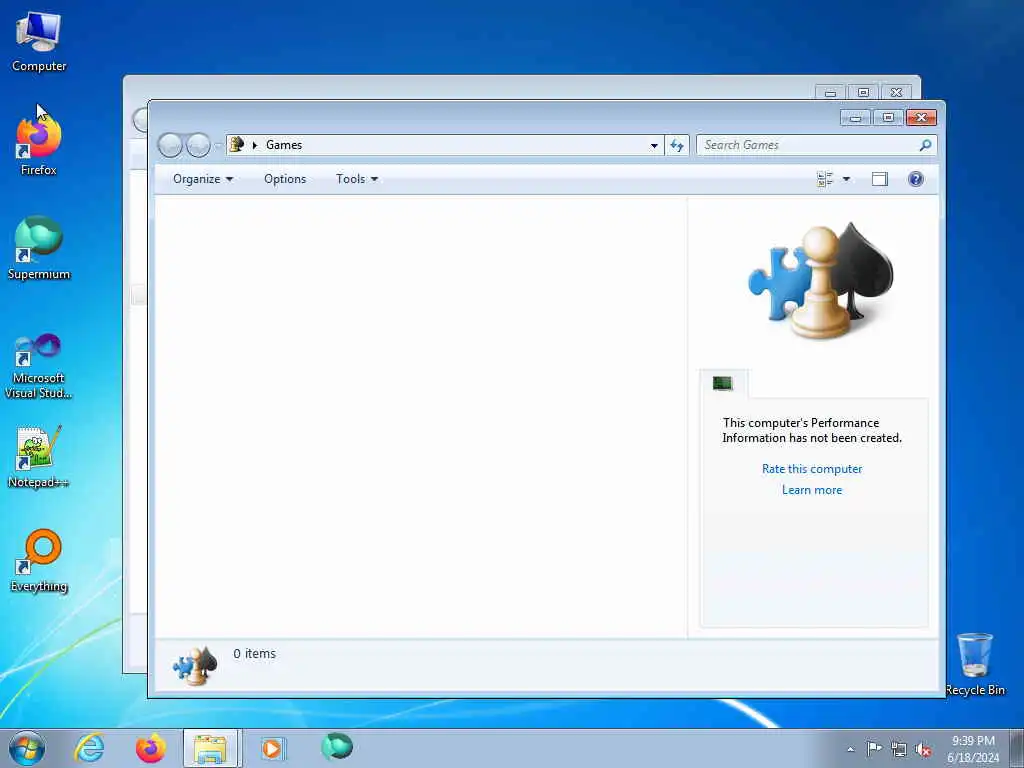Click the Learn more link
This screenshot has width=1024, height=768.
point(812,490)
